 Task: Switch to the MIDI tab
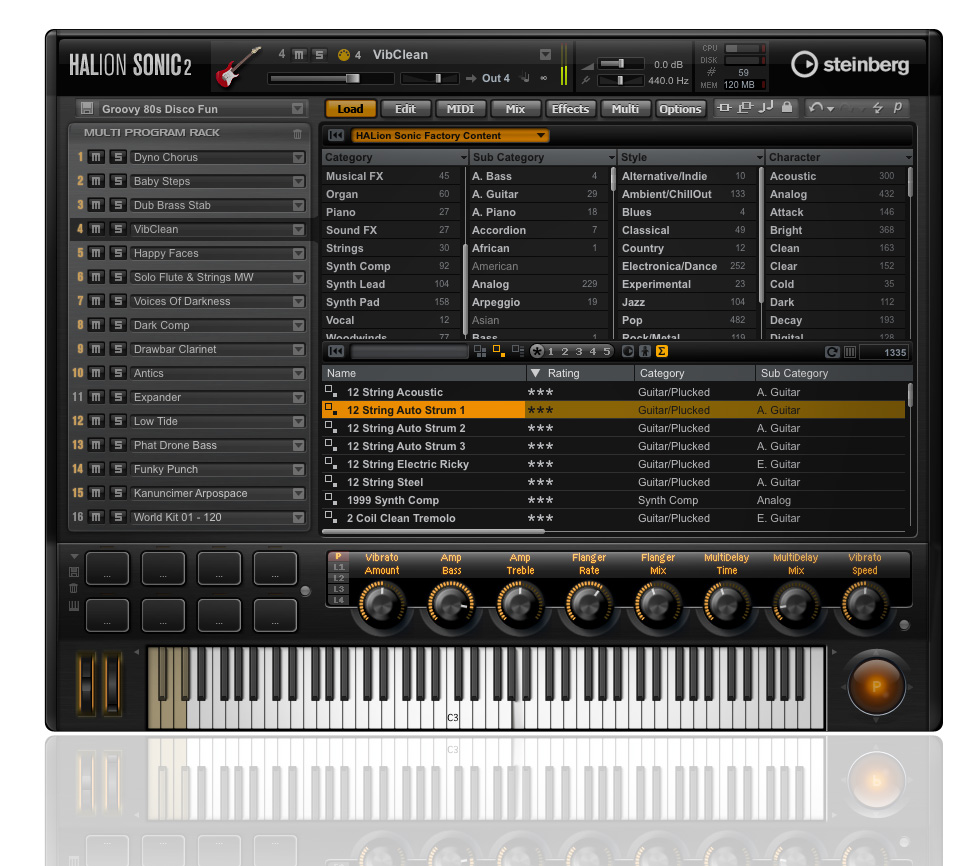pyautogui.click(x=460, y=109)
